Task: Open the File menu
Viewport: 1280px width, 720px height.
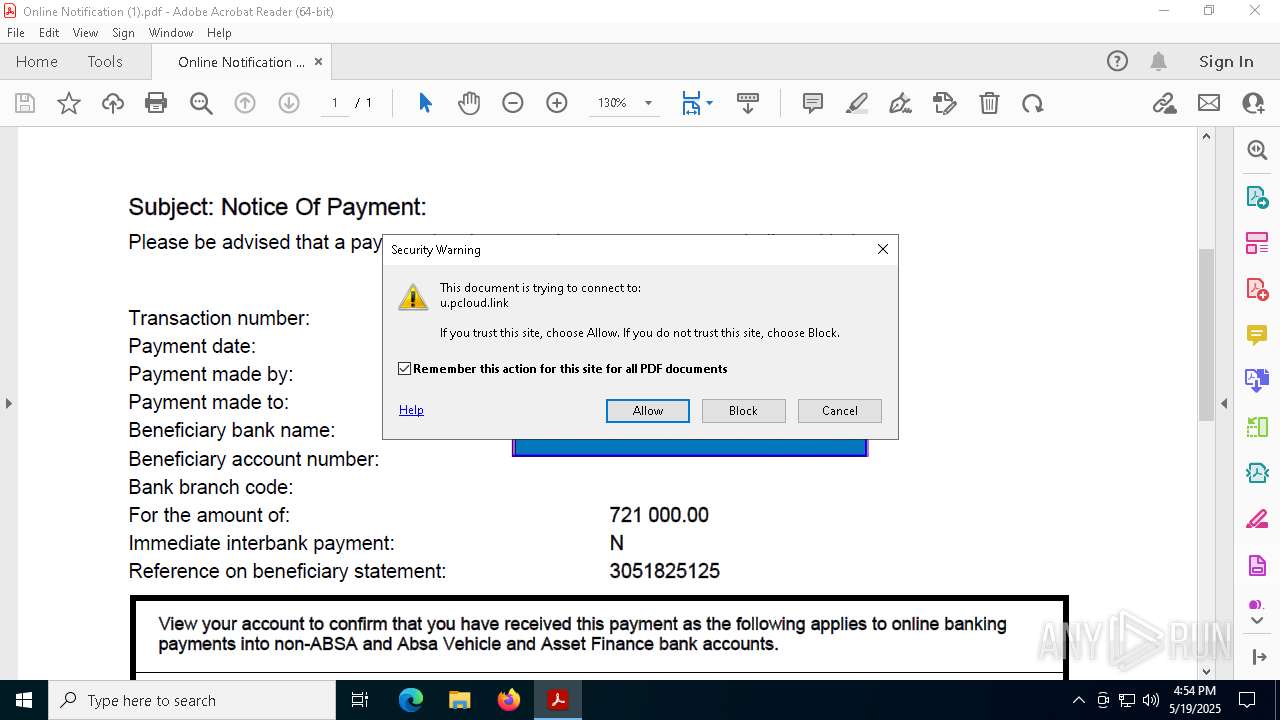Action: tap(16, 33)
